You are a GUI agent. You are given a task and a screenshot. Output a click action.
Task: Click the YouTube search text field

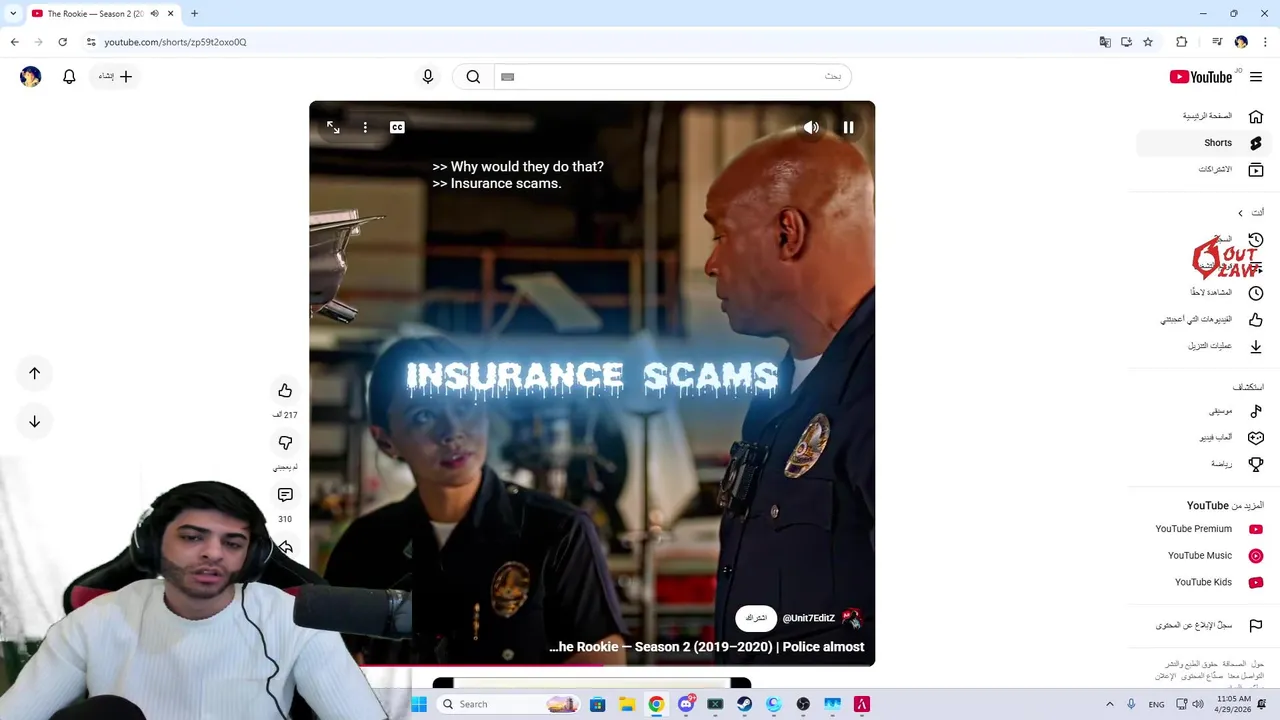coord(672,76)
